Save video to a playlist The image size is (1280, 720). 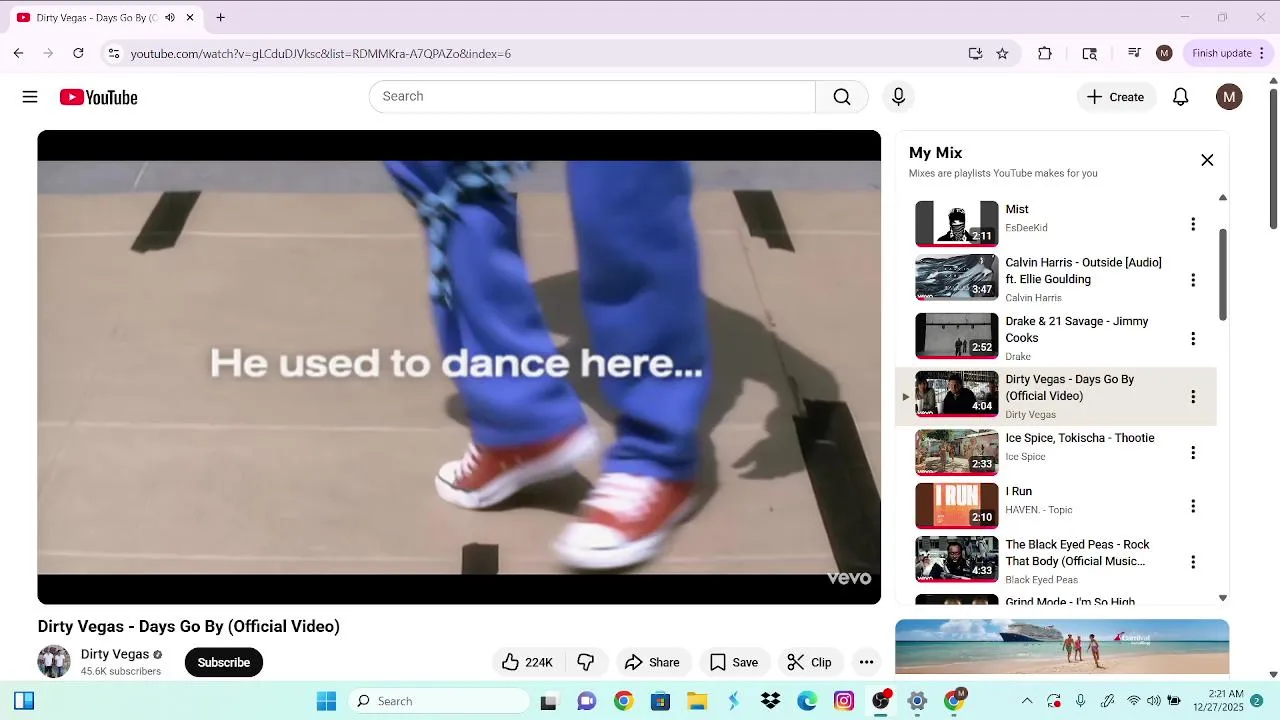coord(734,662)
